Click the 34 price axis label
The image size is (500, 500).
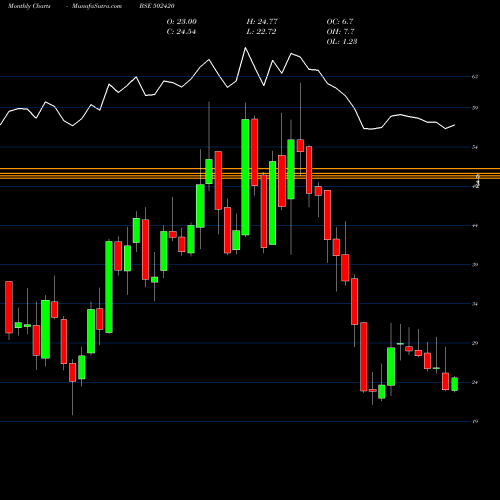point(475,304)
